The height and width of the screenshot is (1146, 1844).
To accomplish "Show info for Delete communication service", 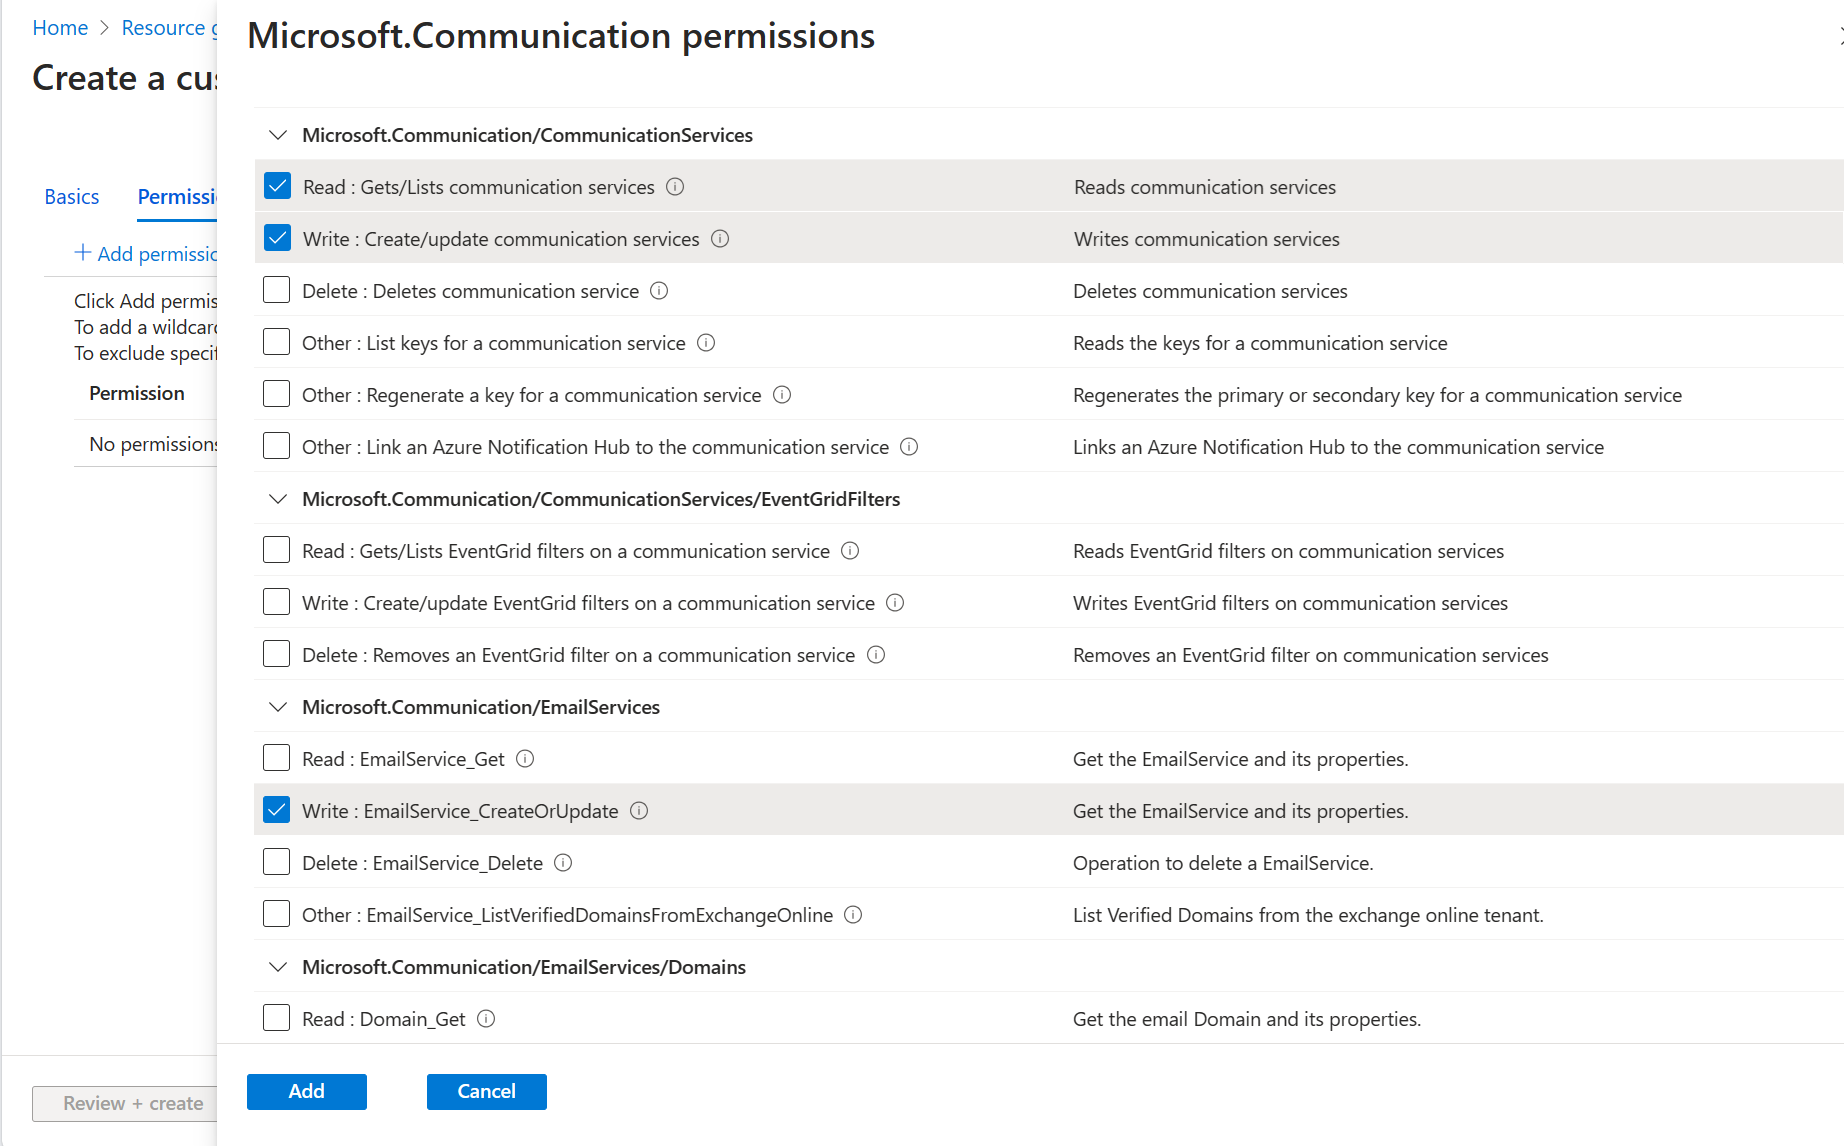I will [x=659, y=291].
